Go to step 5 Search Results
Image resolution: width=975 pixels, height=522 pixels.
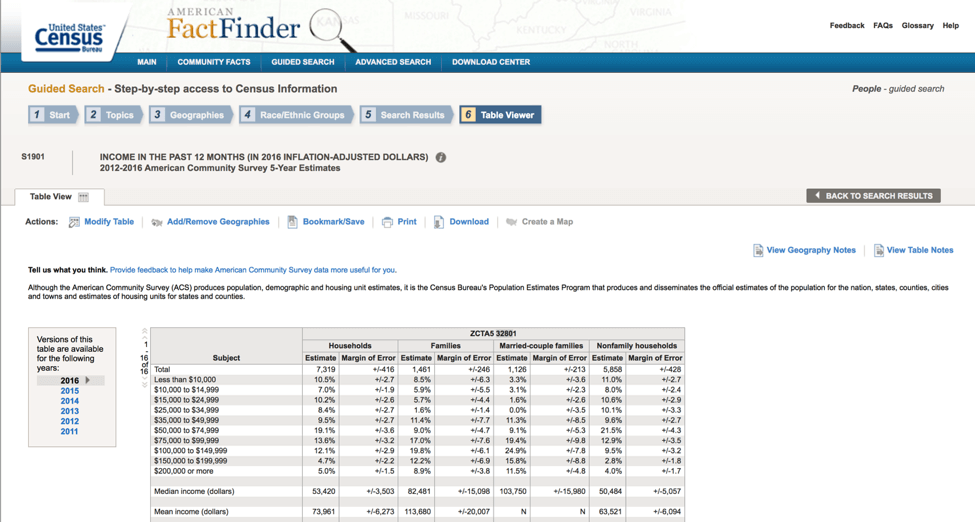point(407,115)
